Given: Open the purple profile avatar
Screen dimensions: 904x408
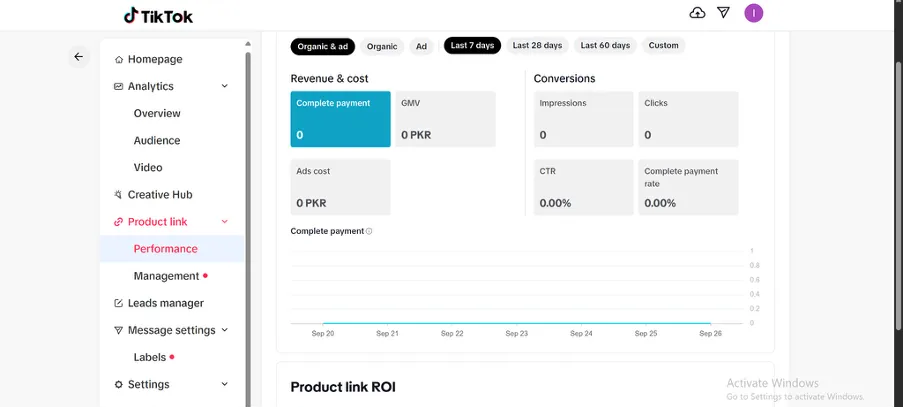Looking at the screenshot, I should [x=754, y=13].
